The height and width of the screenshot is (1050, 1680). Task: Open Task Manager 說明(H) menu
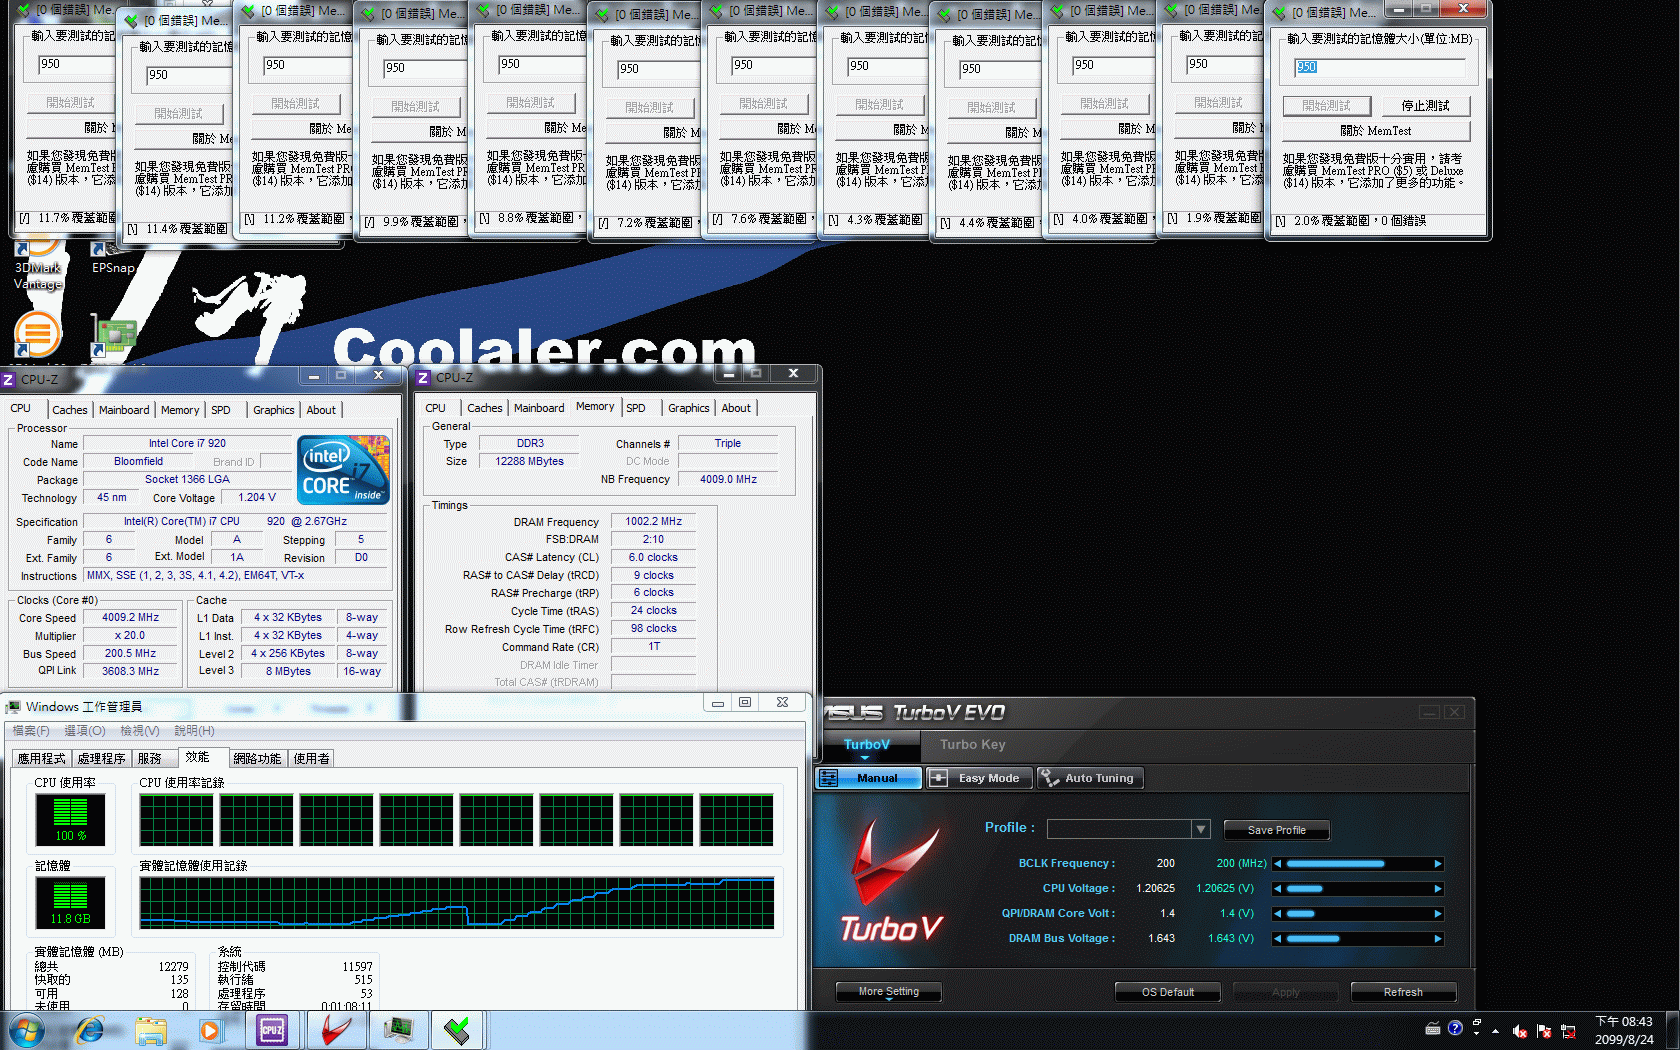[194, 731]
